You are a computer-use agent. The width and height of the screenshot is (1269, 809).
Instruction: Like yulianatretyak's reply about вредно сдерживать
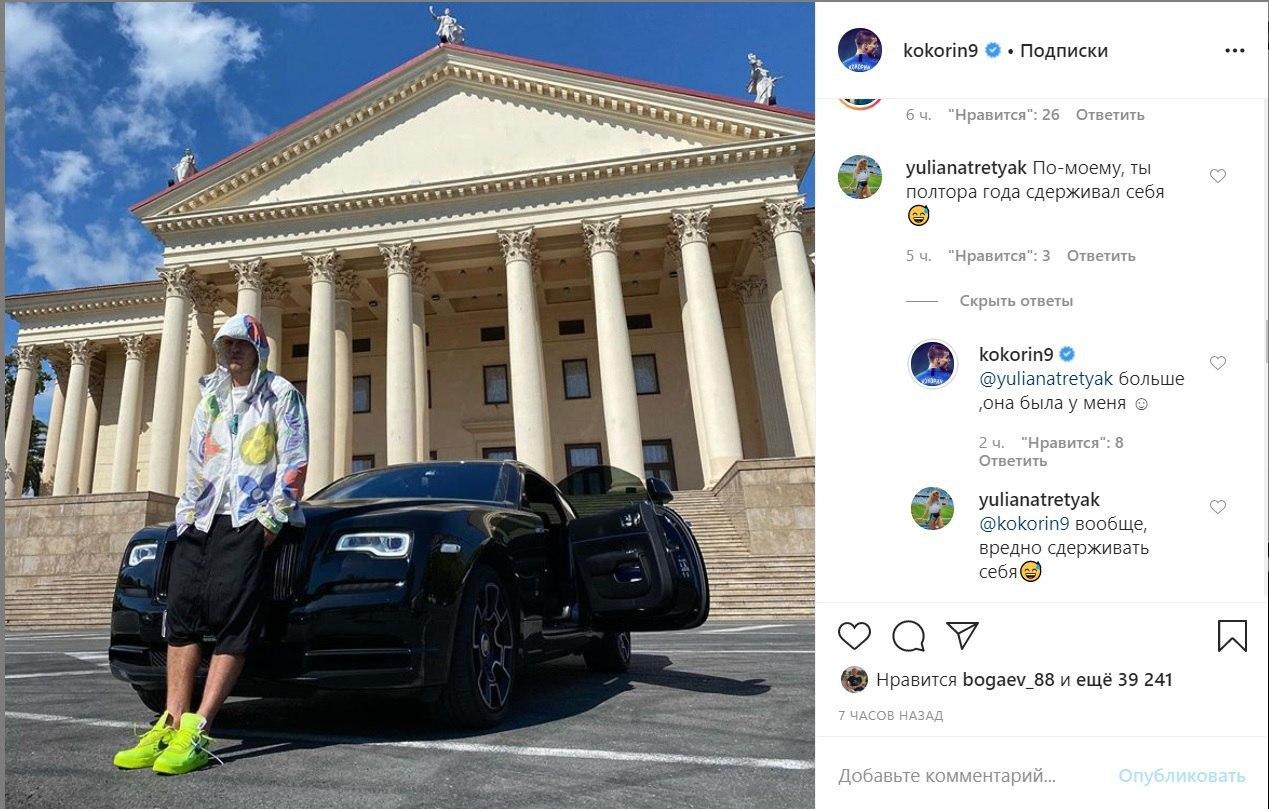point(1218,507)
